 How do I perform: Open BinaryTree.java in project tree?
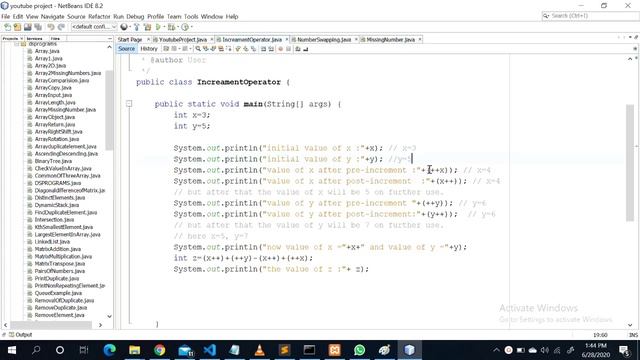[54, 161]
